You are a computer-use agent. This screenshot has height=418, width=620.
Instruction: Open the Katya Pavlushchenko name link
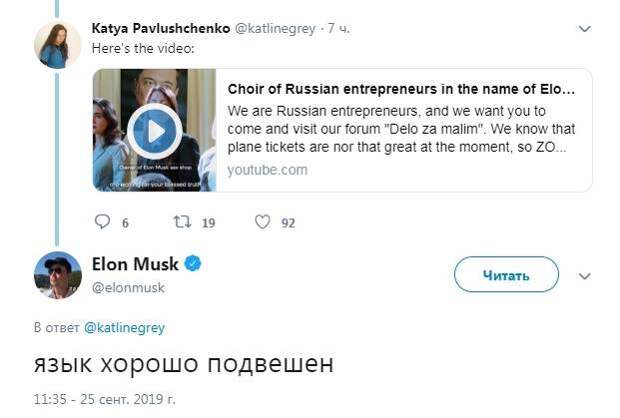tap(160, 29)
